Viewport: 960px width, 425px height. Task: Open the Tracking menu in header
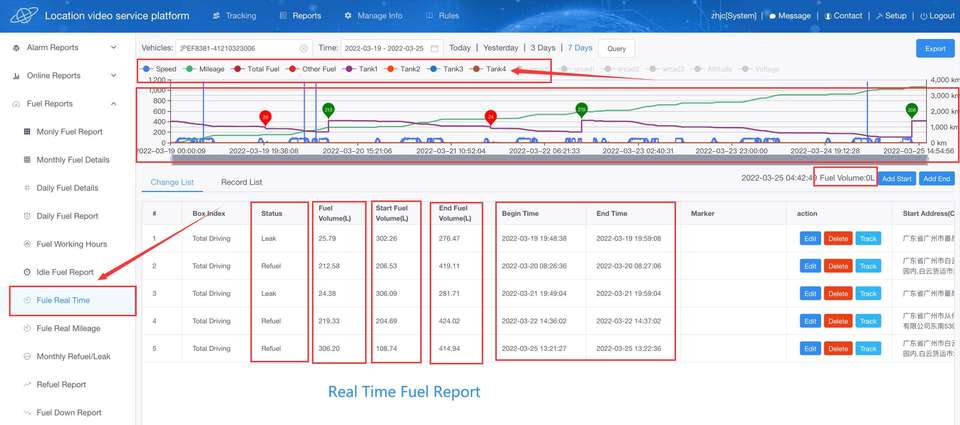click(234, 16)
